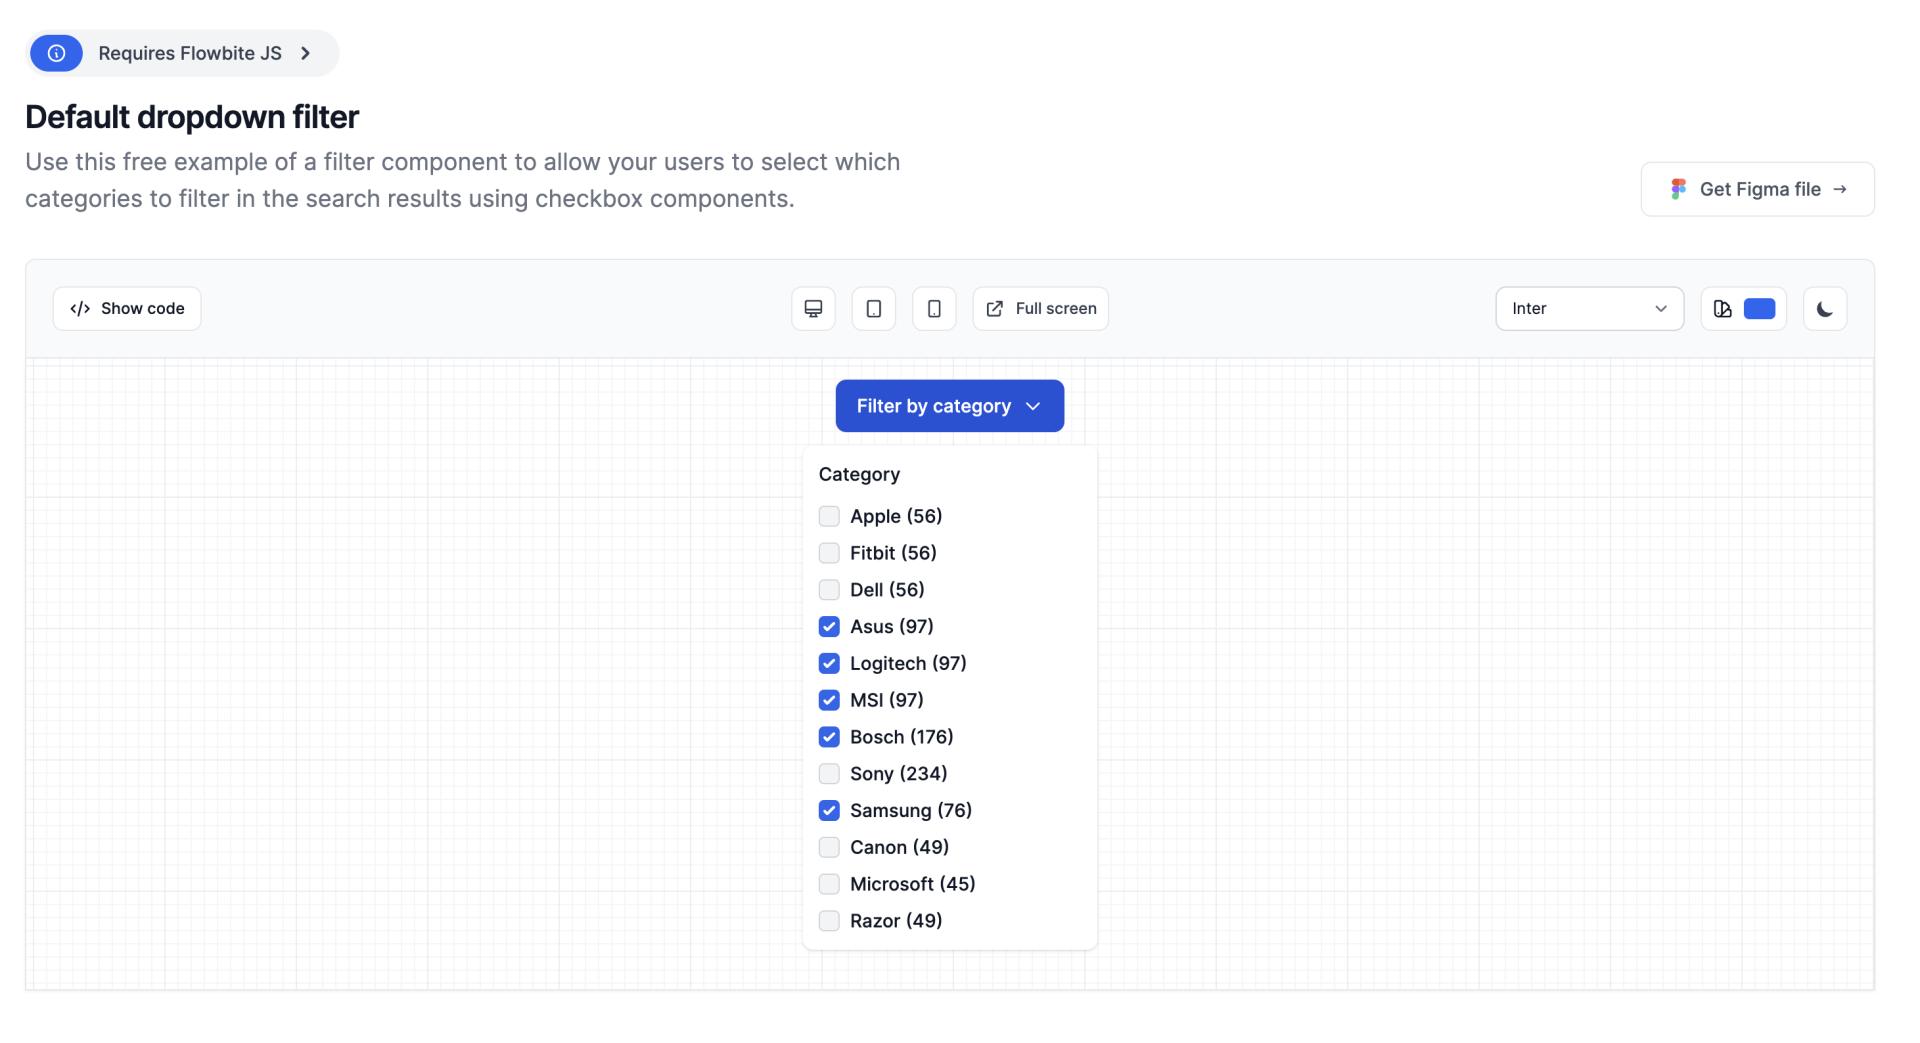This screenshot has height=1043, width=1920.
Task: Click the Default dropdown filter heading
Action: [x=191, y=117]
